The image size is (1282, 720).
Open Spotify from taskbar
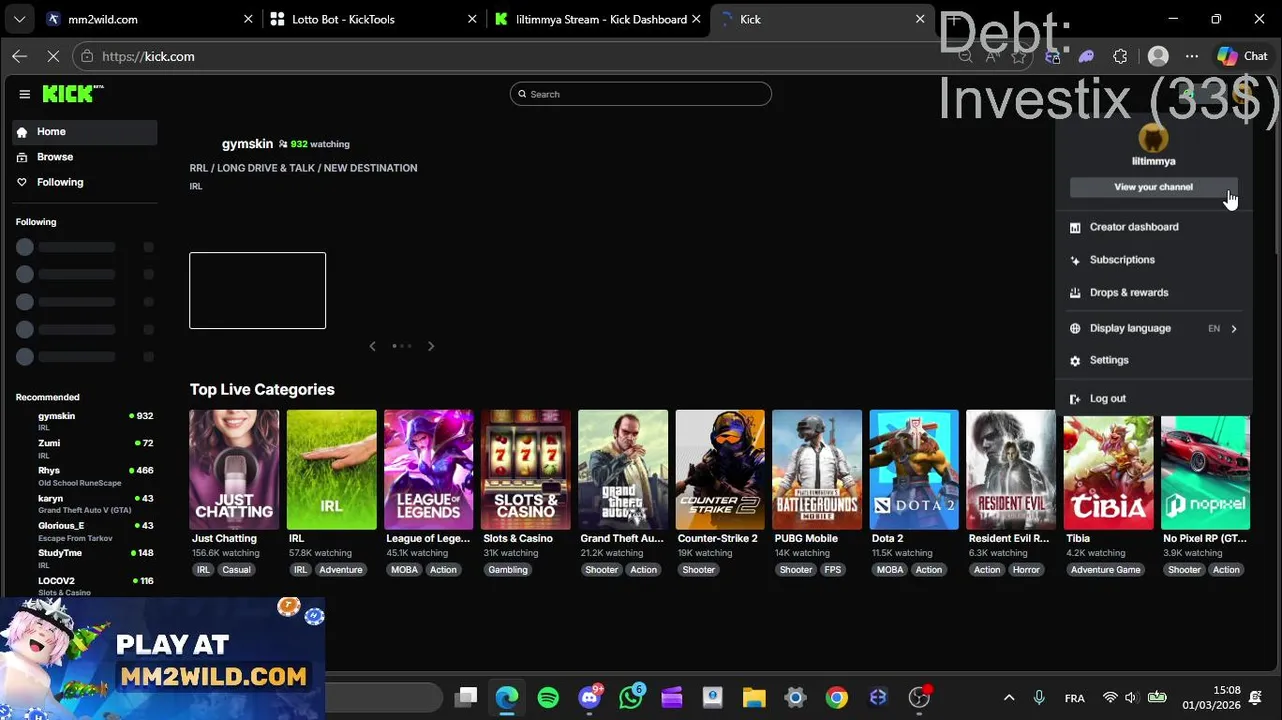click(x=548, y=698)
